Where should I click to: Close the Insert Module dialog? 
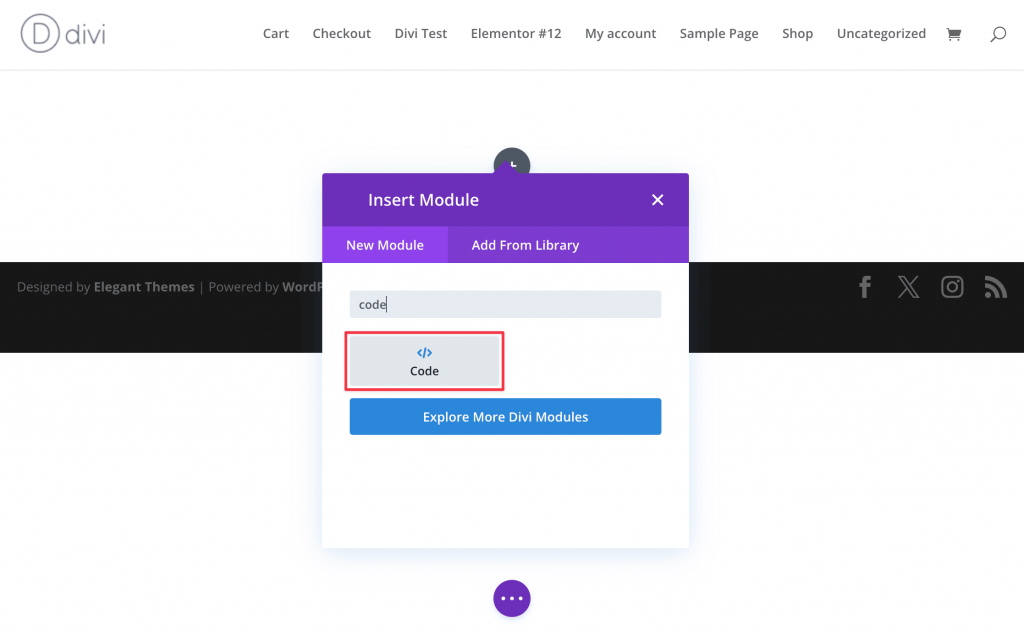[657, 200]
